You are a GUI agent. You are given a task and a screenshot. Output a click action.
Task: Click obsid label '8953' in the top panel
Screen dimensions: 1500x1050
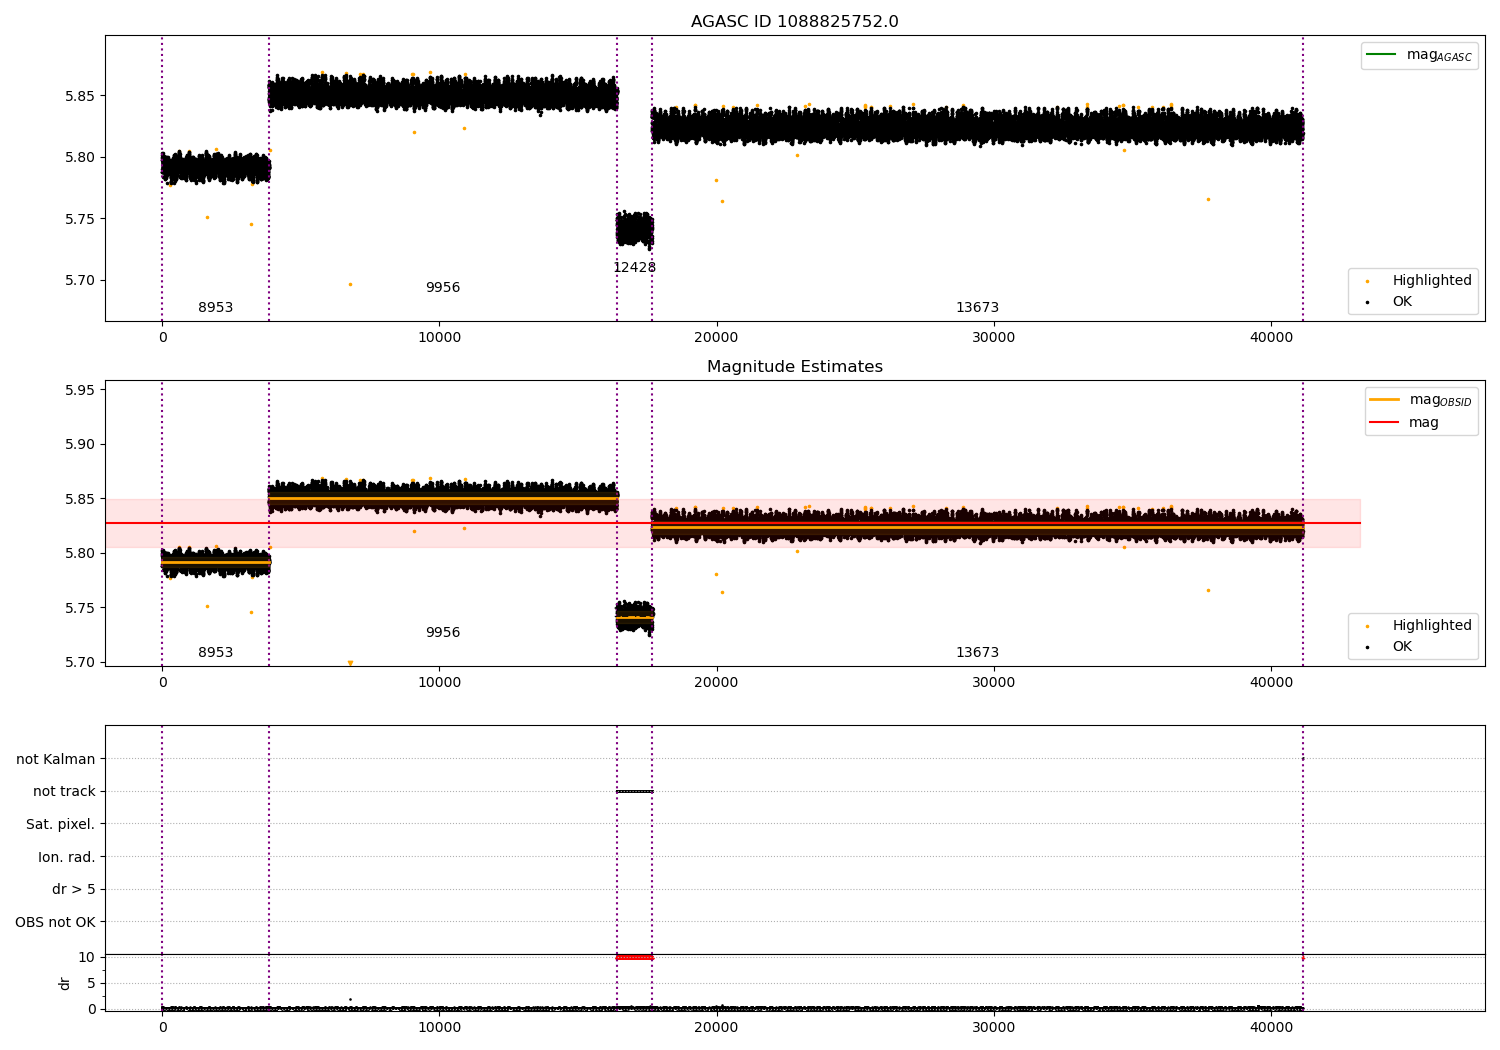point(215,307)
